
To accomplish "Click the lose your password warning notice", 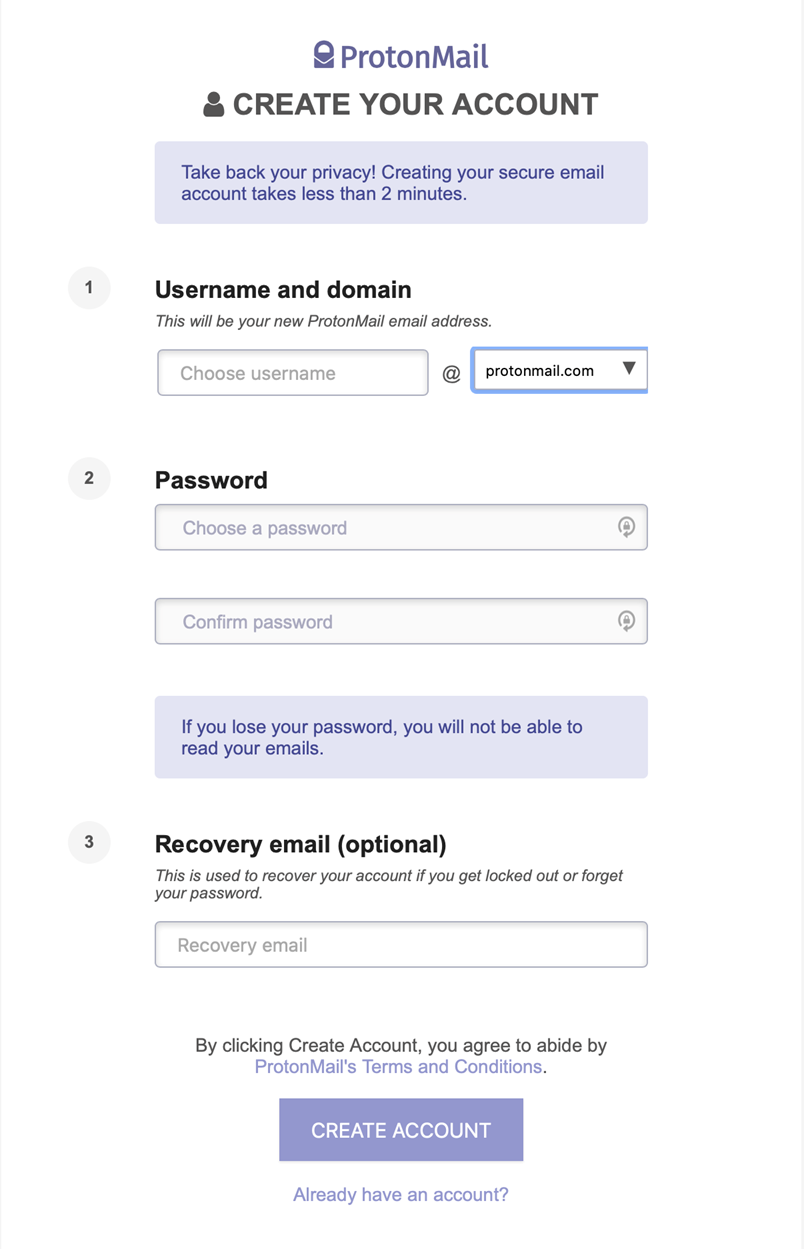I will (x=401, y=737).
